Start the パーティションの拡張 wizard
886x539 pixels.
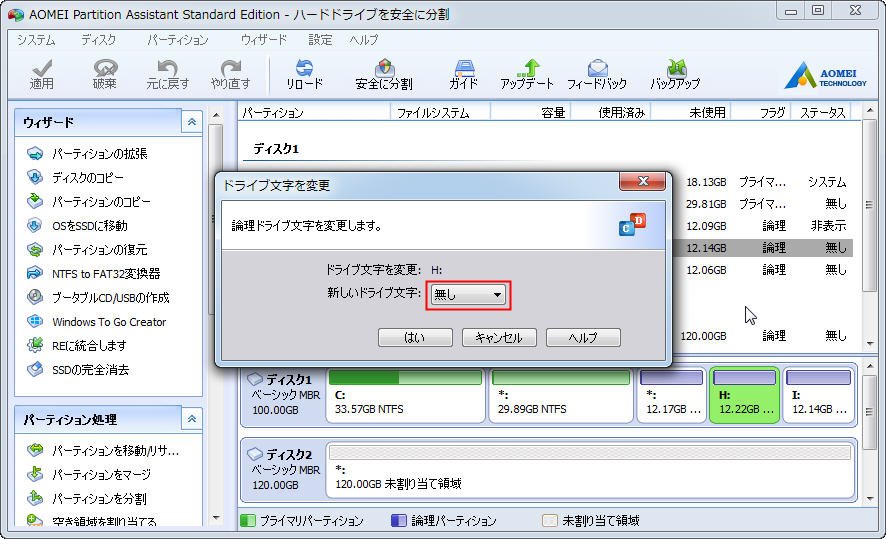point(88,154)
